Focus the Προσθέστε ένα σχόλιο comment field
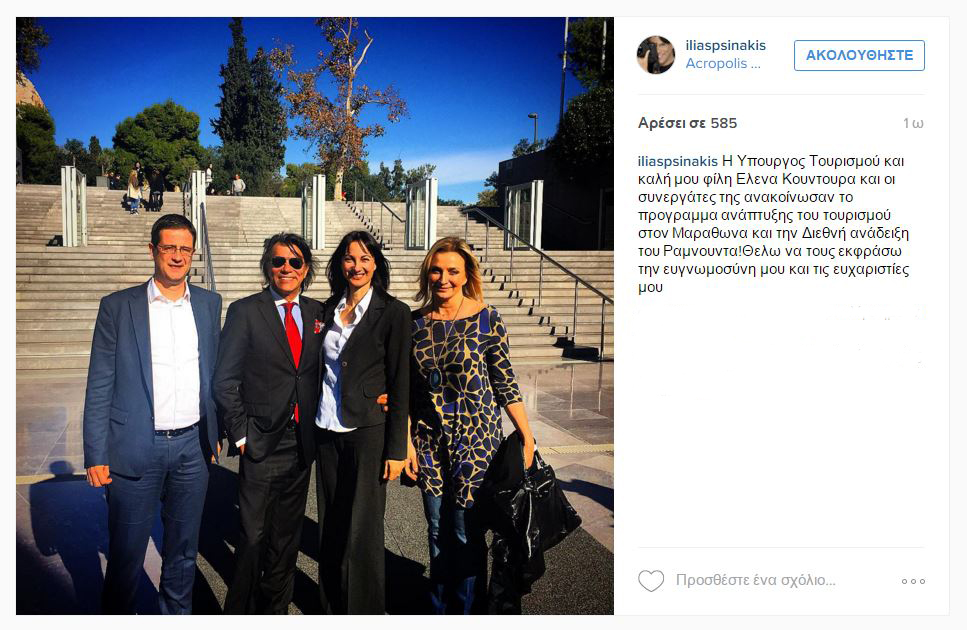Image resolution: width=967 pixels, height=630 pixels. 755,581
